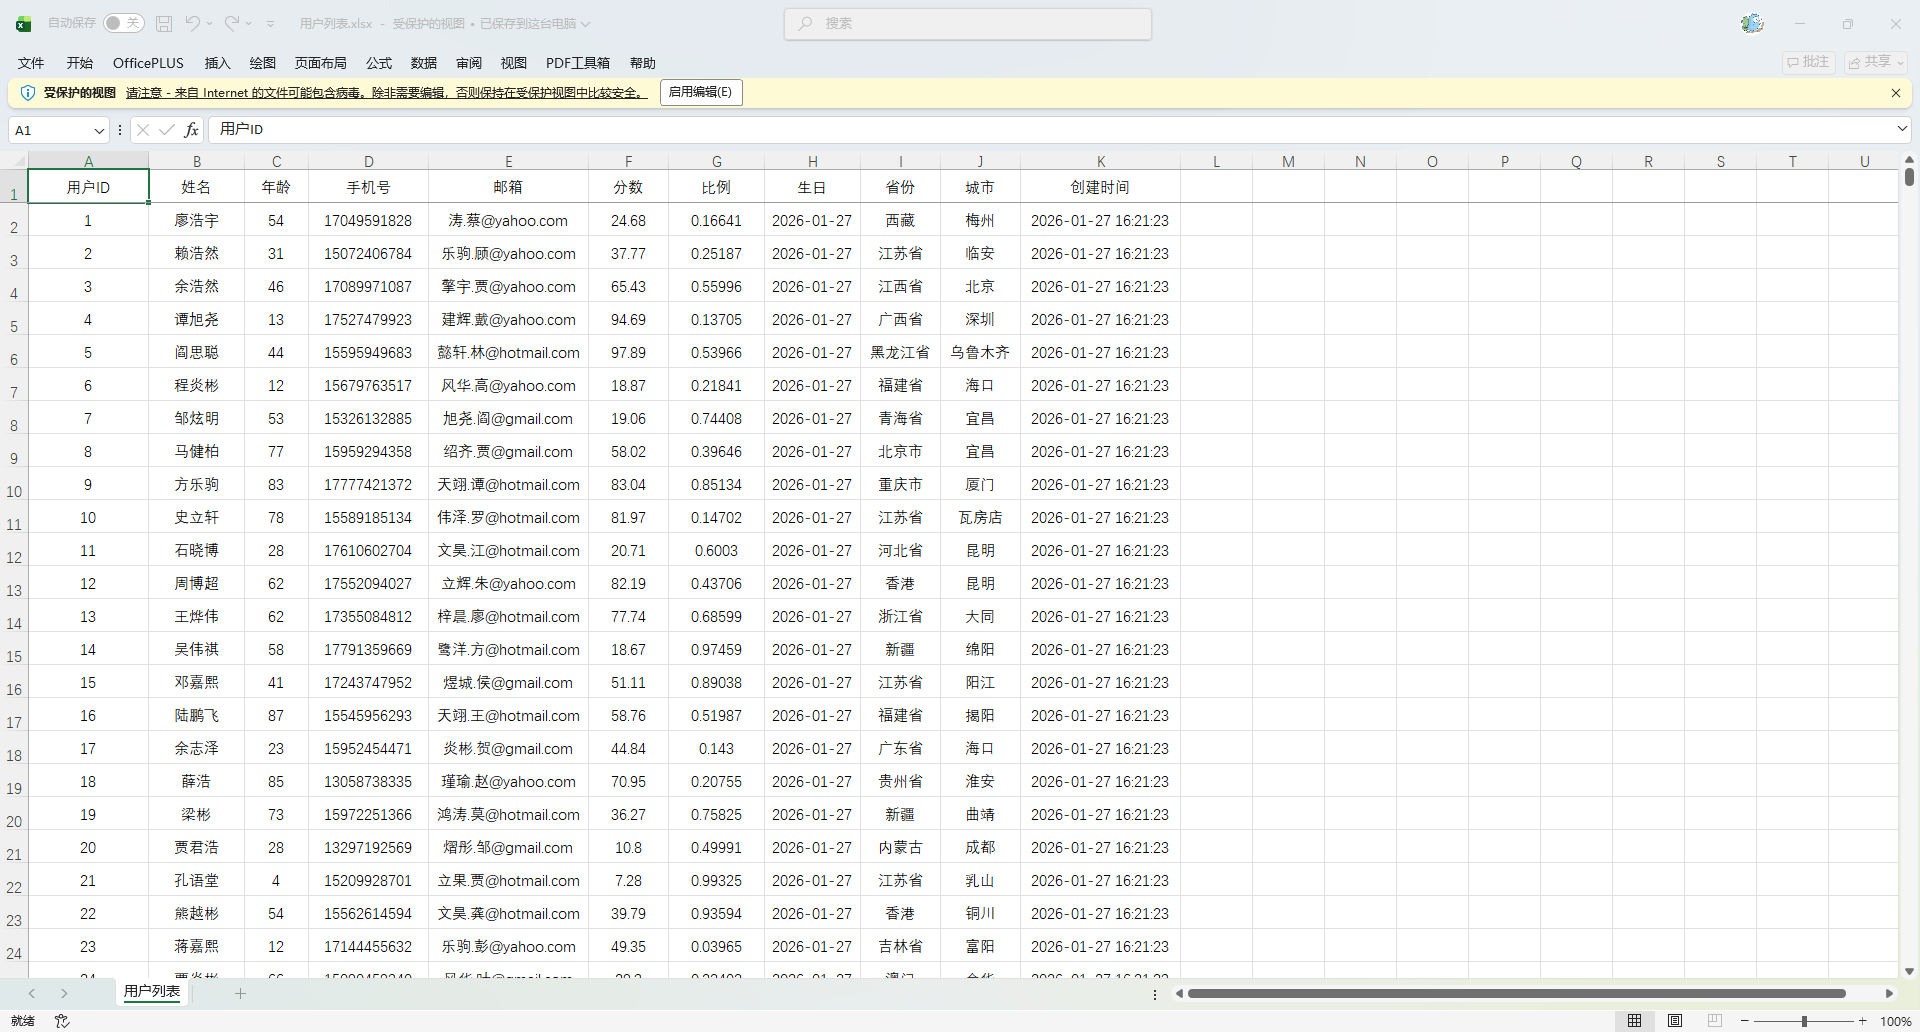Toggle the 自动保存 AutoSave switch

(123, 23)
